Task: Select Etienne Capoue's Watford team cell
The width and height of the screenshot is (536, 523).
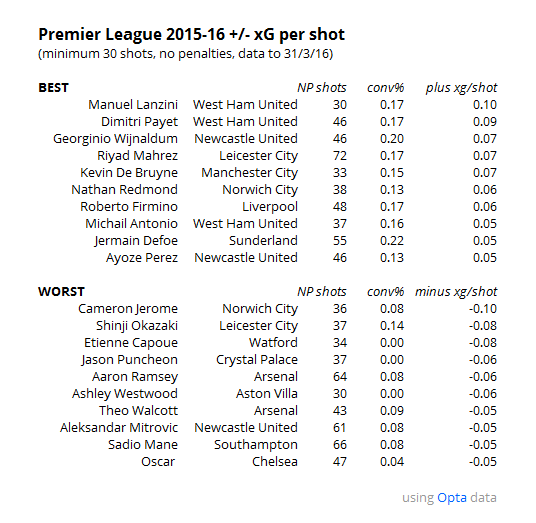Action: [273, 343]
